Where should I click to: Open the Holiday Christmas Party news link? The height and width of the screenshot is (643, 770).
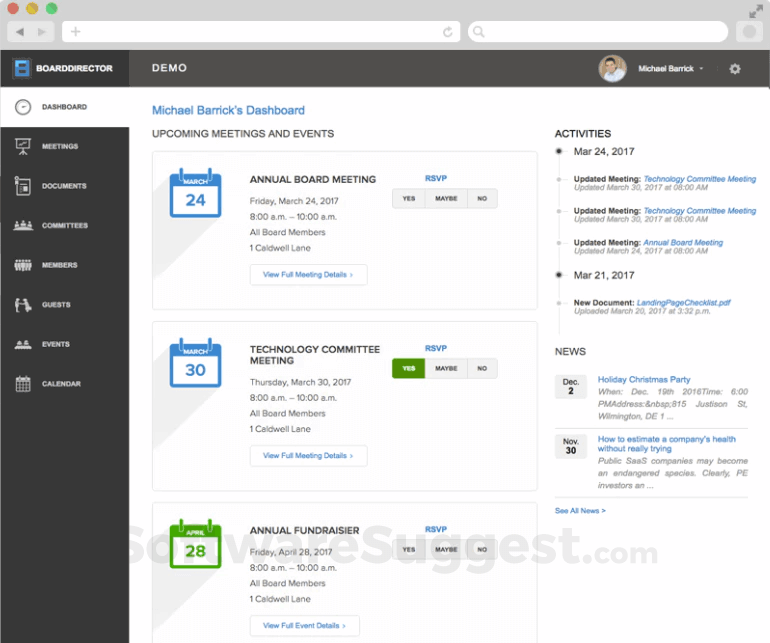click(644, 380)
